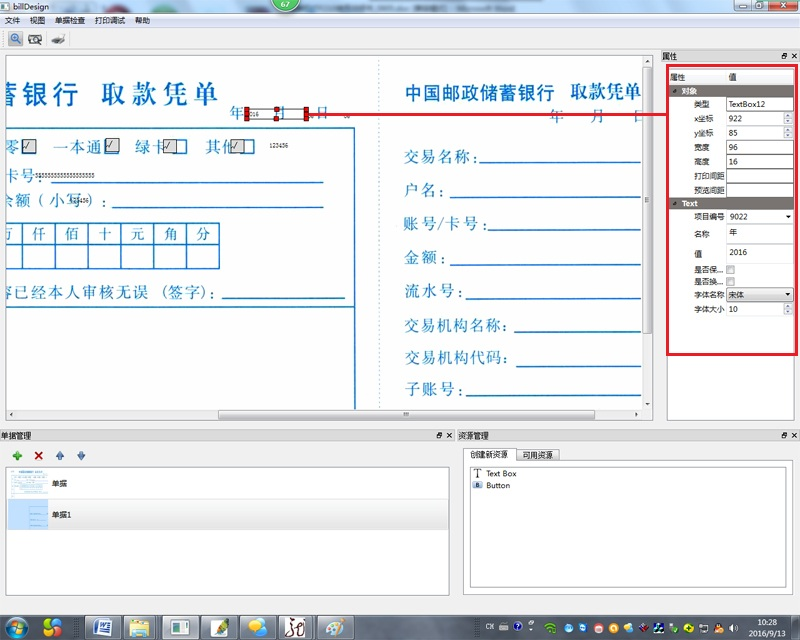Click the zoom in magnifier toolbar icon
800x640 pixels.
16,39
